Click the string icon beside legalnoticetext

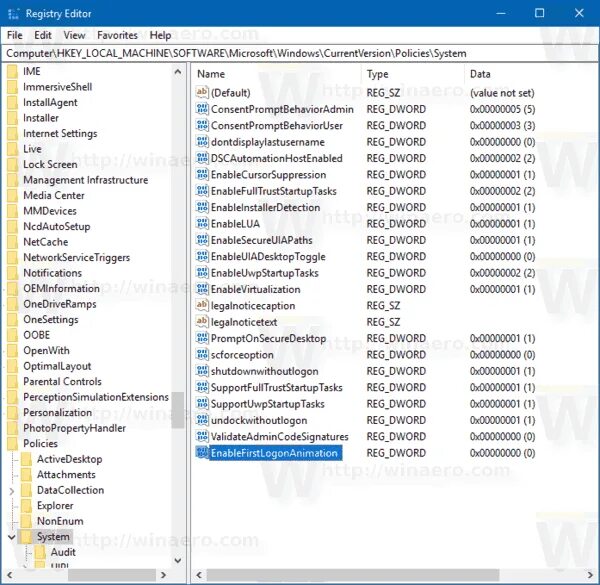tap(202, 322)
